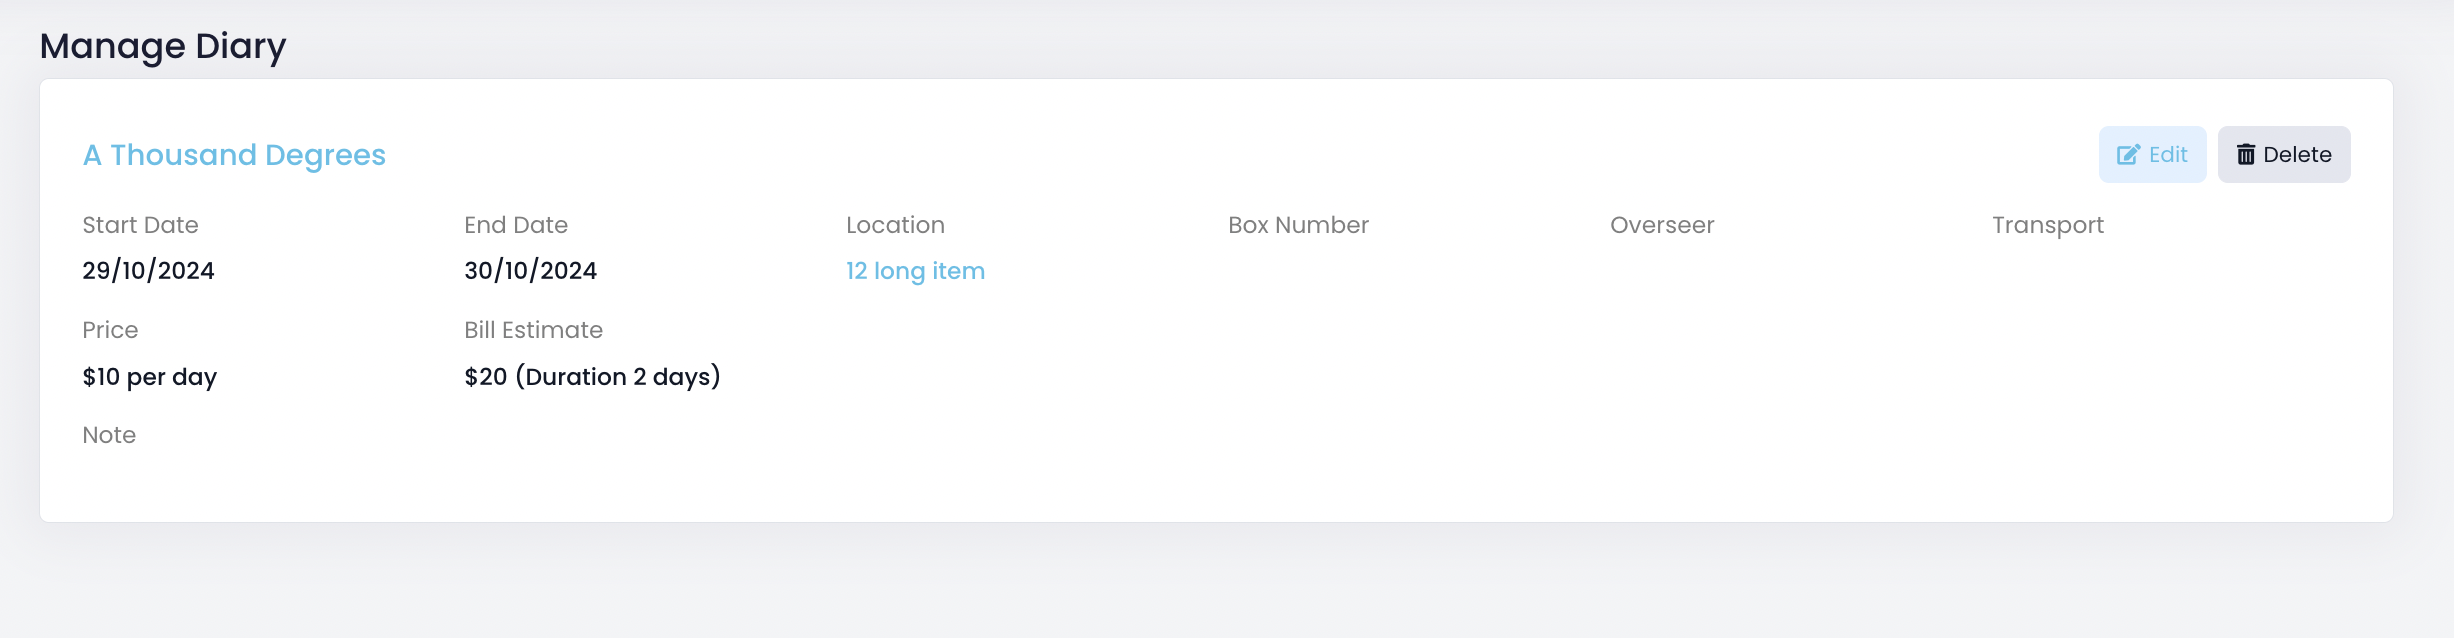This screenshot has height=638, width=2454.
Task: Click the End Date label
Action: coord(516,225)
